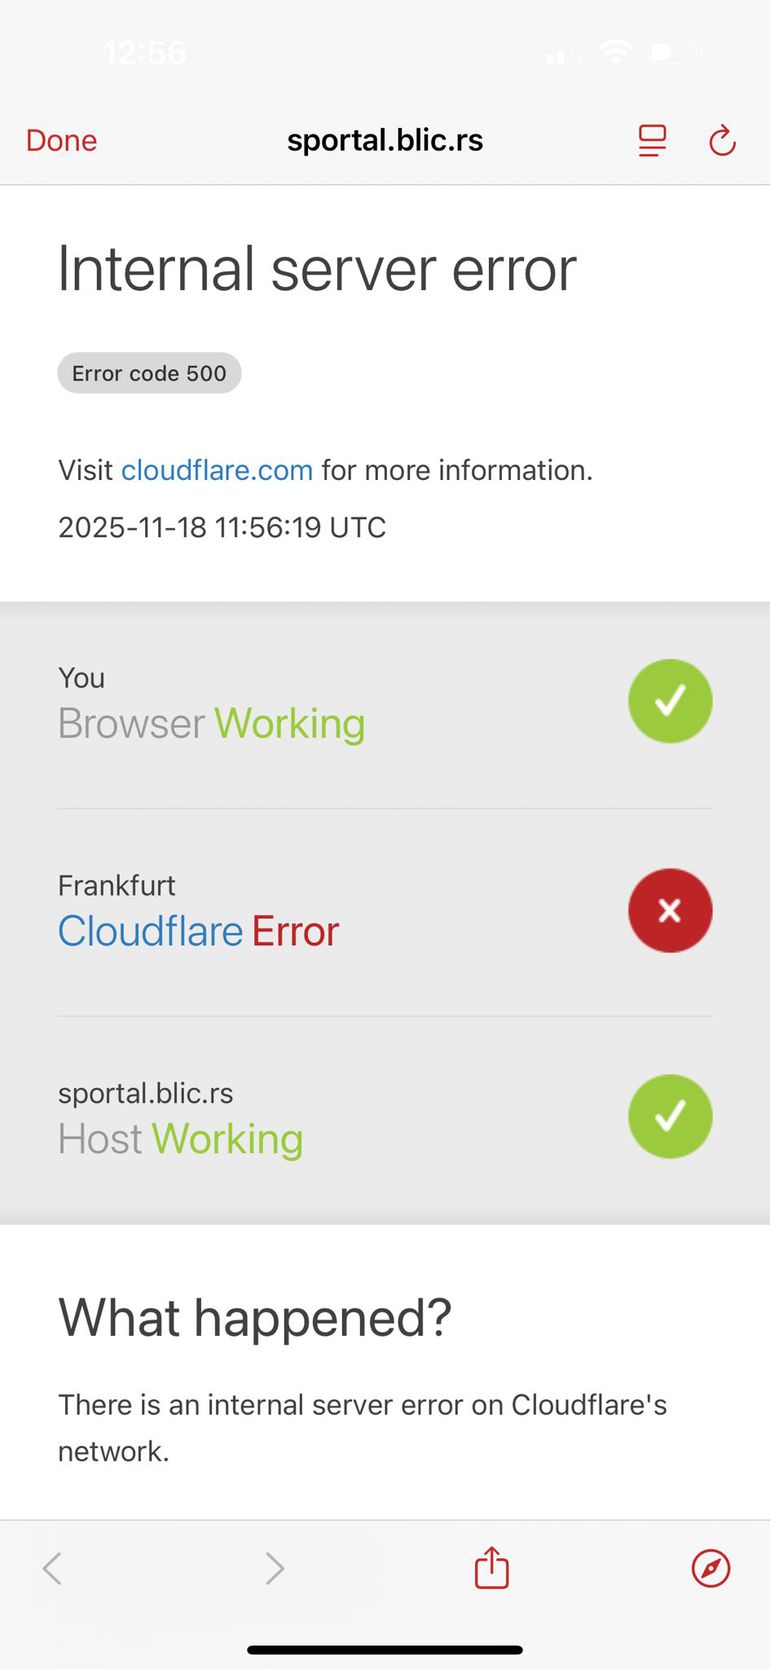770x1669 pixels.
Task: Tap the sportal.blic.rs address title
Action: click(x=385, y=140)
